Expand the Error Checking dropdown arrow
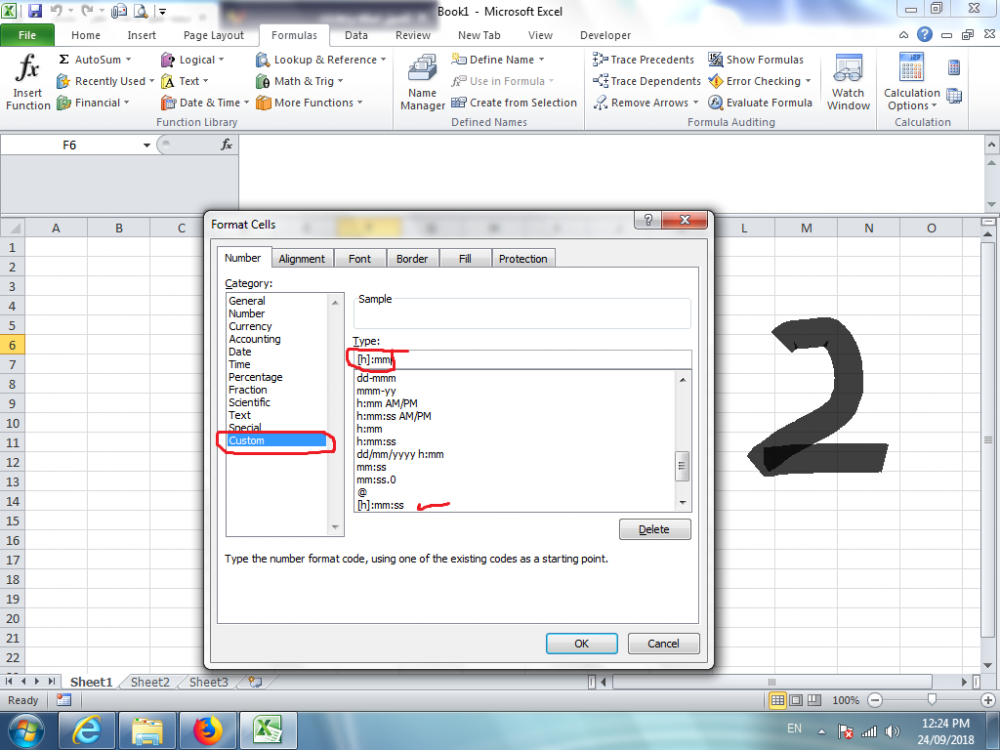The width and height of the screenshot is (1000, 750). [808, 81]
